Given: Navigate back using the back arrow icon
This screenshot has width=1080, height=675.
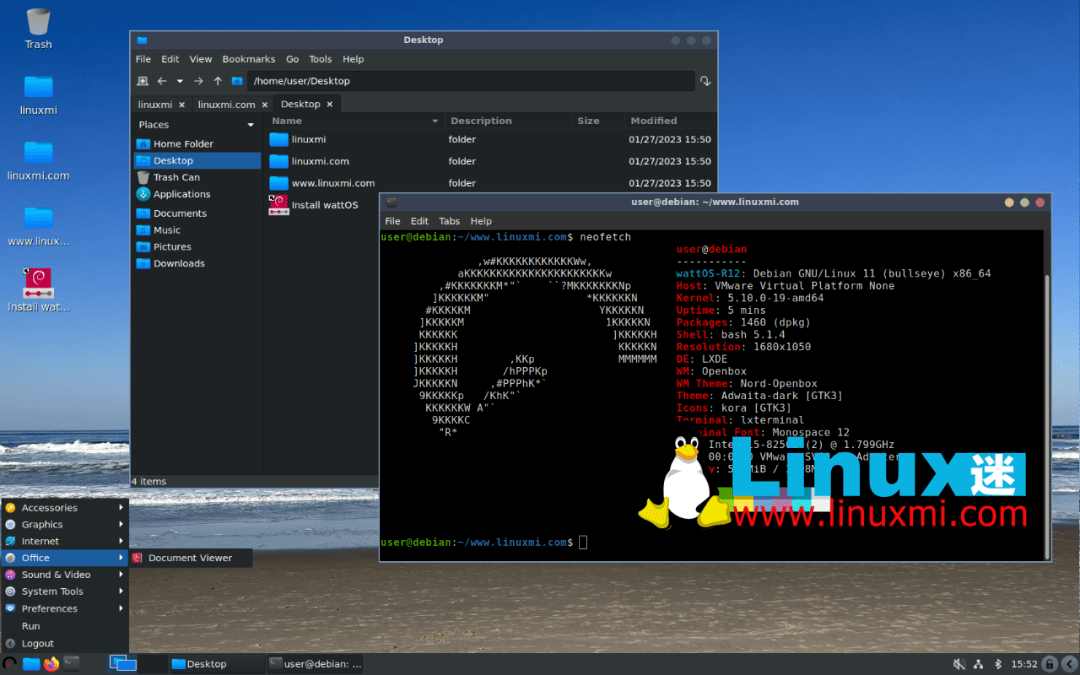Looking at the screenshot, I should [160, 81].
